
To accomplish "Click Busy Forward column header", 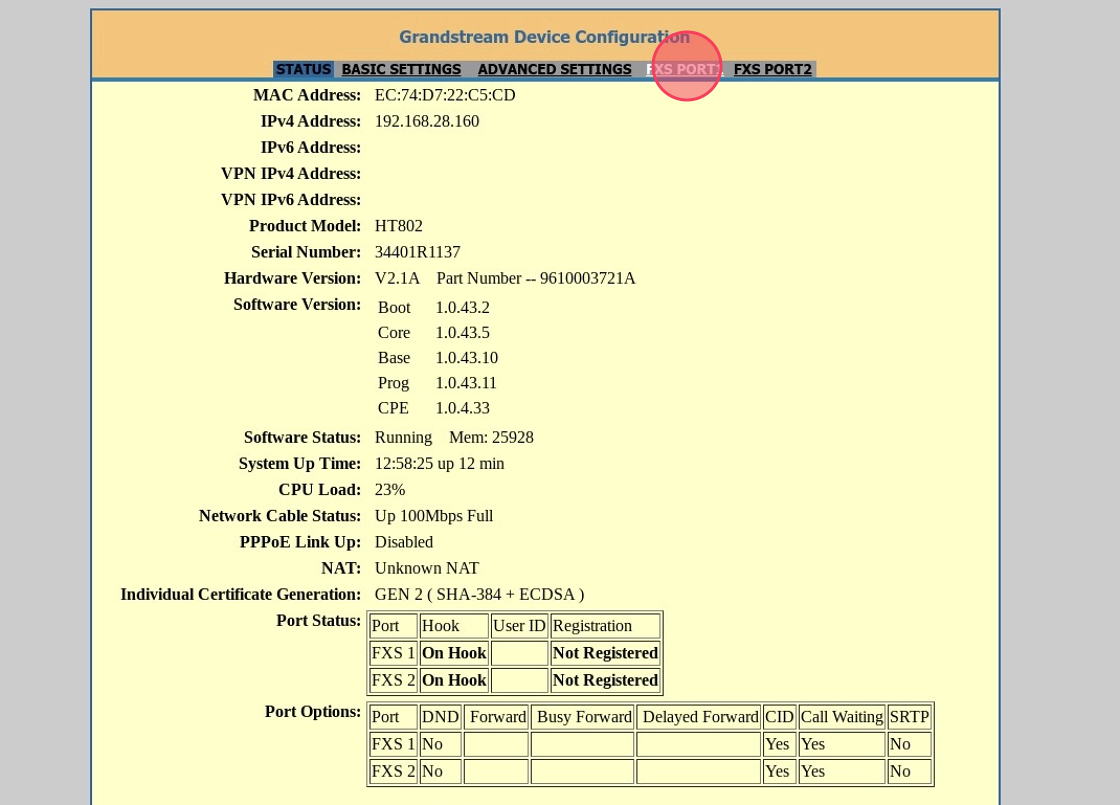I will 583,717.
